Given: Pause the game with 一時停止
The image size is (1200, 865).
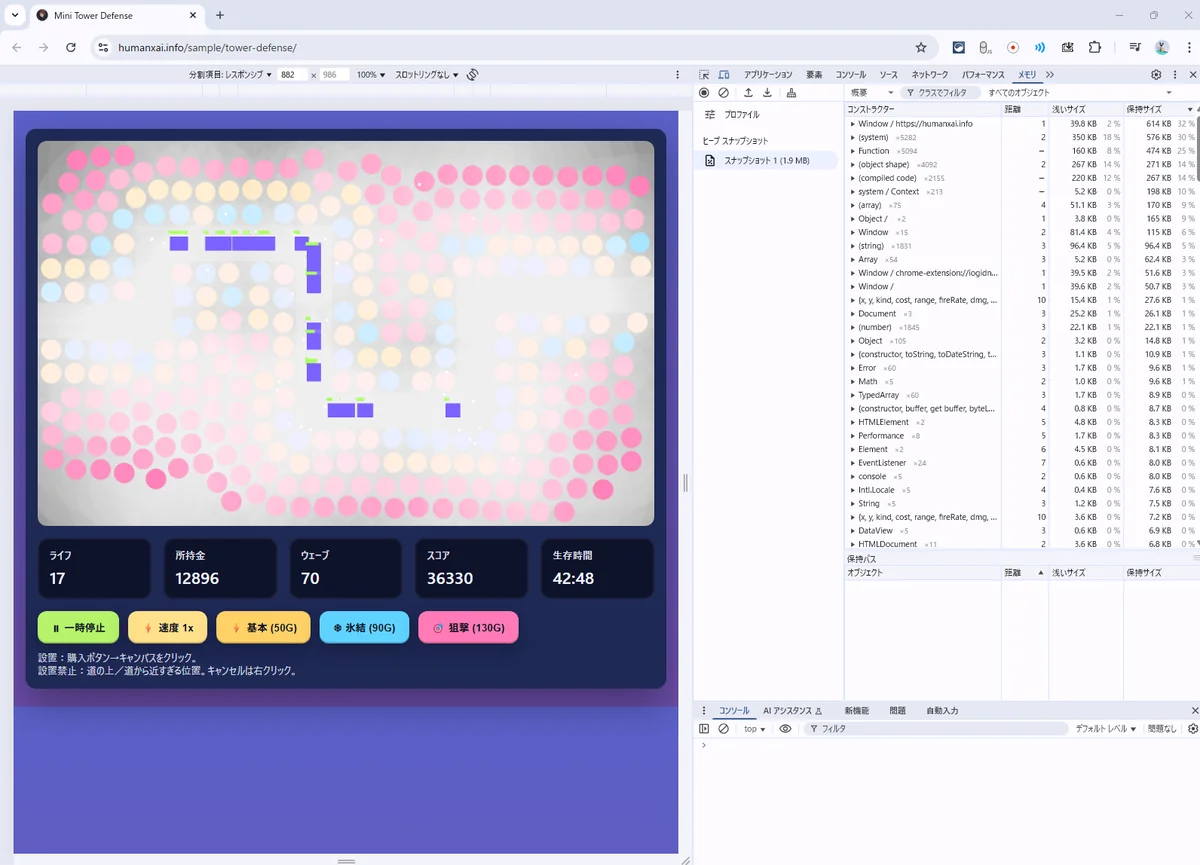Looking at the screenshot, I should coord(78,628).
